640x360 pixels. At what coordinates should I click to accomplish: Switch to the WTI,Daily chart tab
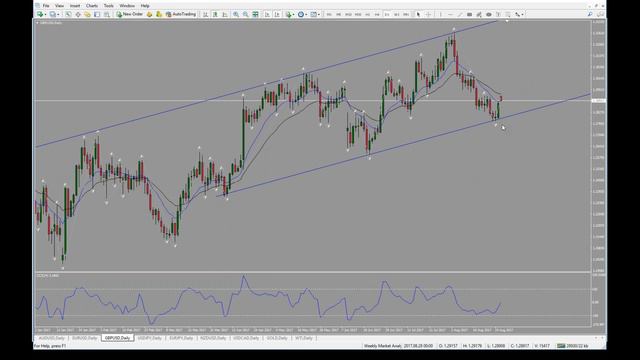(x=304, y=338)
